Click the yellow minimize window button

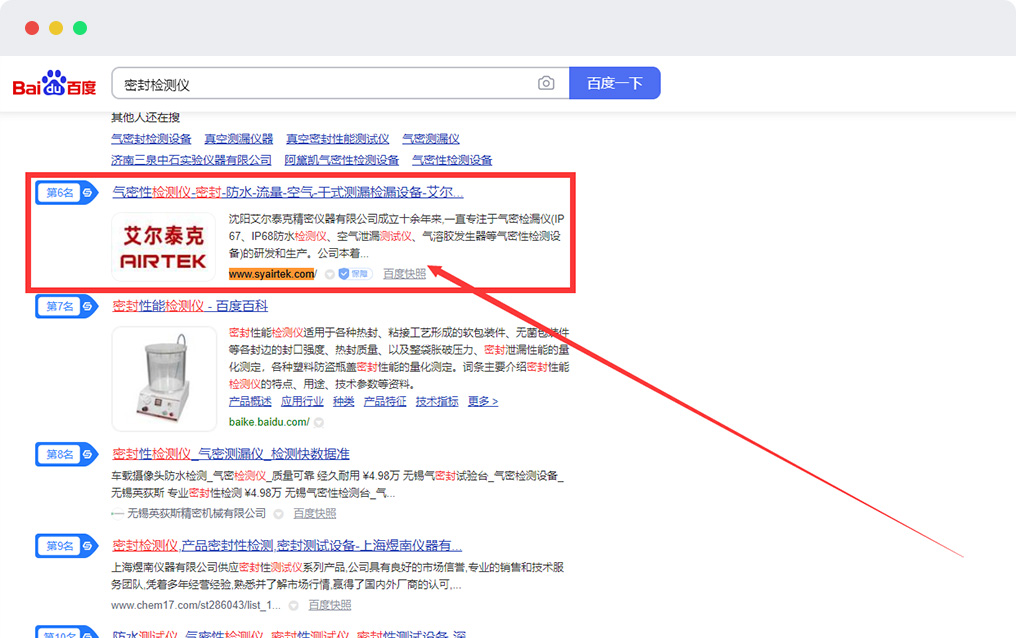click(x=56, y=28)
